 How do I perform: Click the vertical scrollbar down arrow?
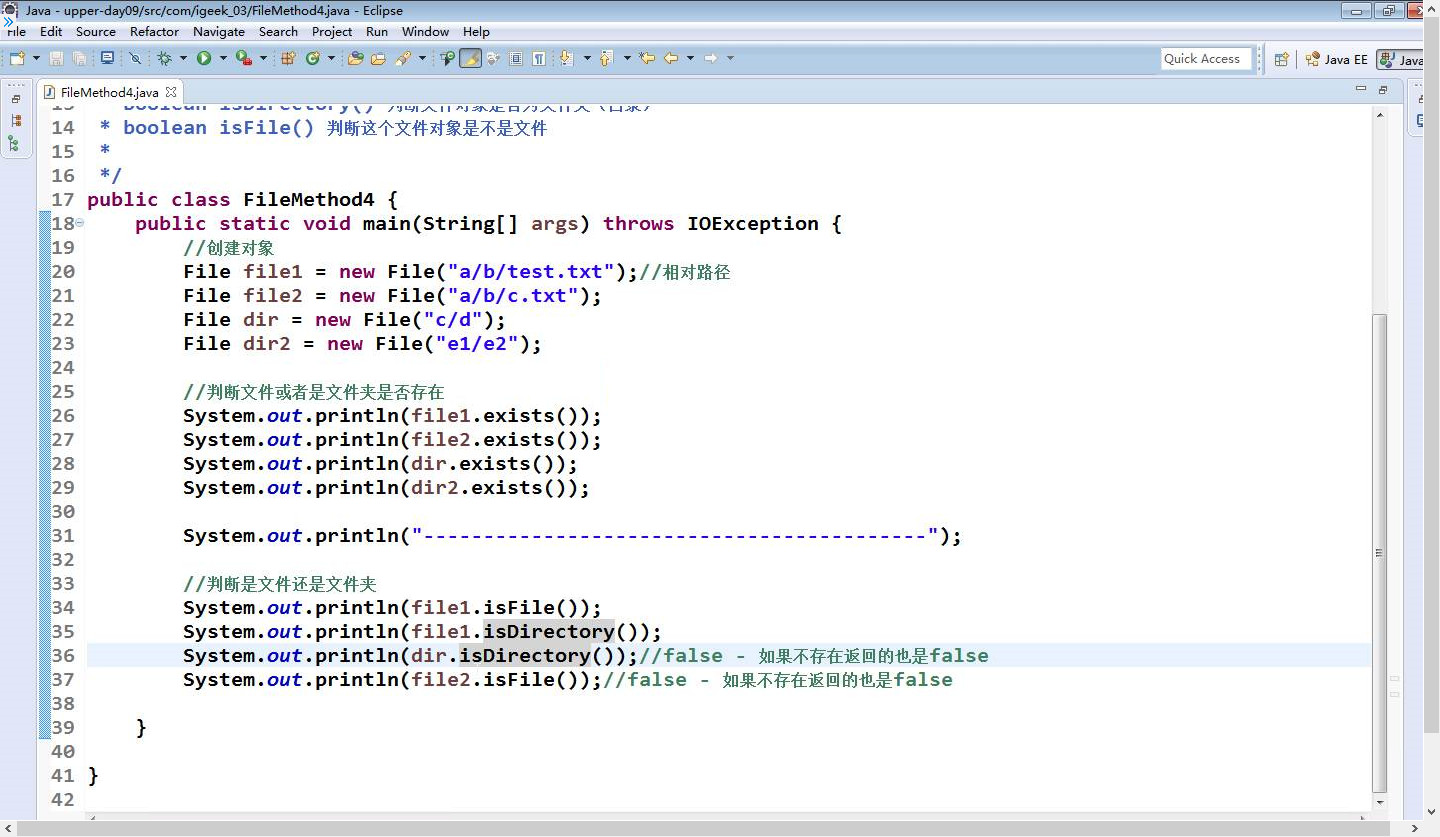pyautogui.click(x=1380, y=802)
